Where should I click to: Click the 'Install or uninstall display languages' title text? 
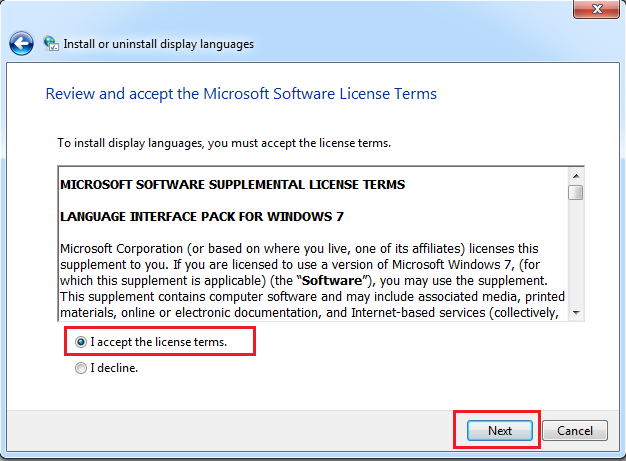click(x=158, y=44)
